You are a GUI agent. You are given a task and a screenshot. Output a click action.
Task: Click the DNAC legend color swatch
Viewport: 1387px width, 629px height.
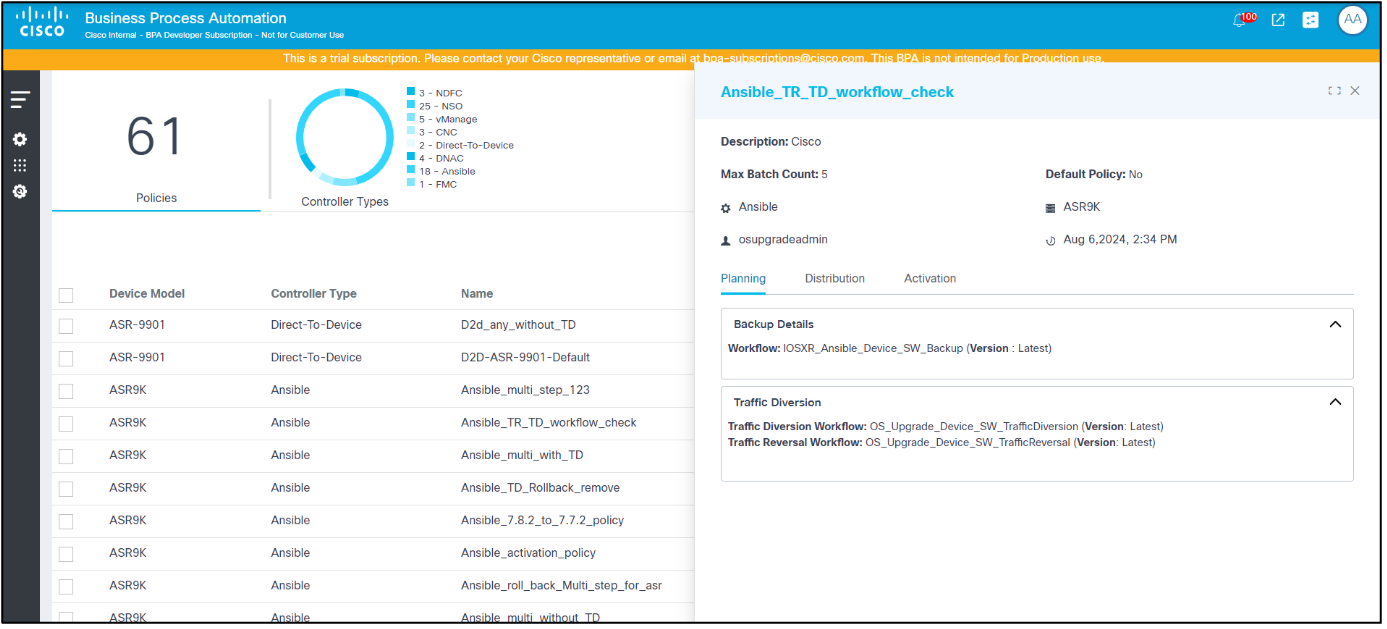point(411,158)
